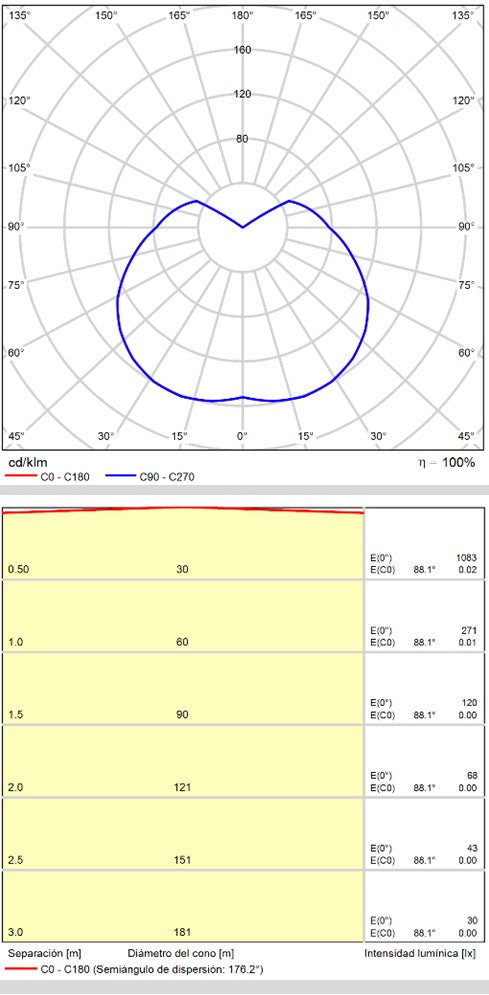Click the Intensidad lumínica [lx] header

pos(419,954)
